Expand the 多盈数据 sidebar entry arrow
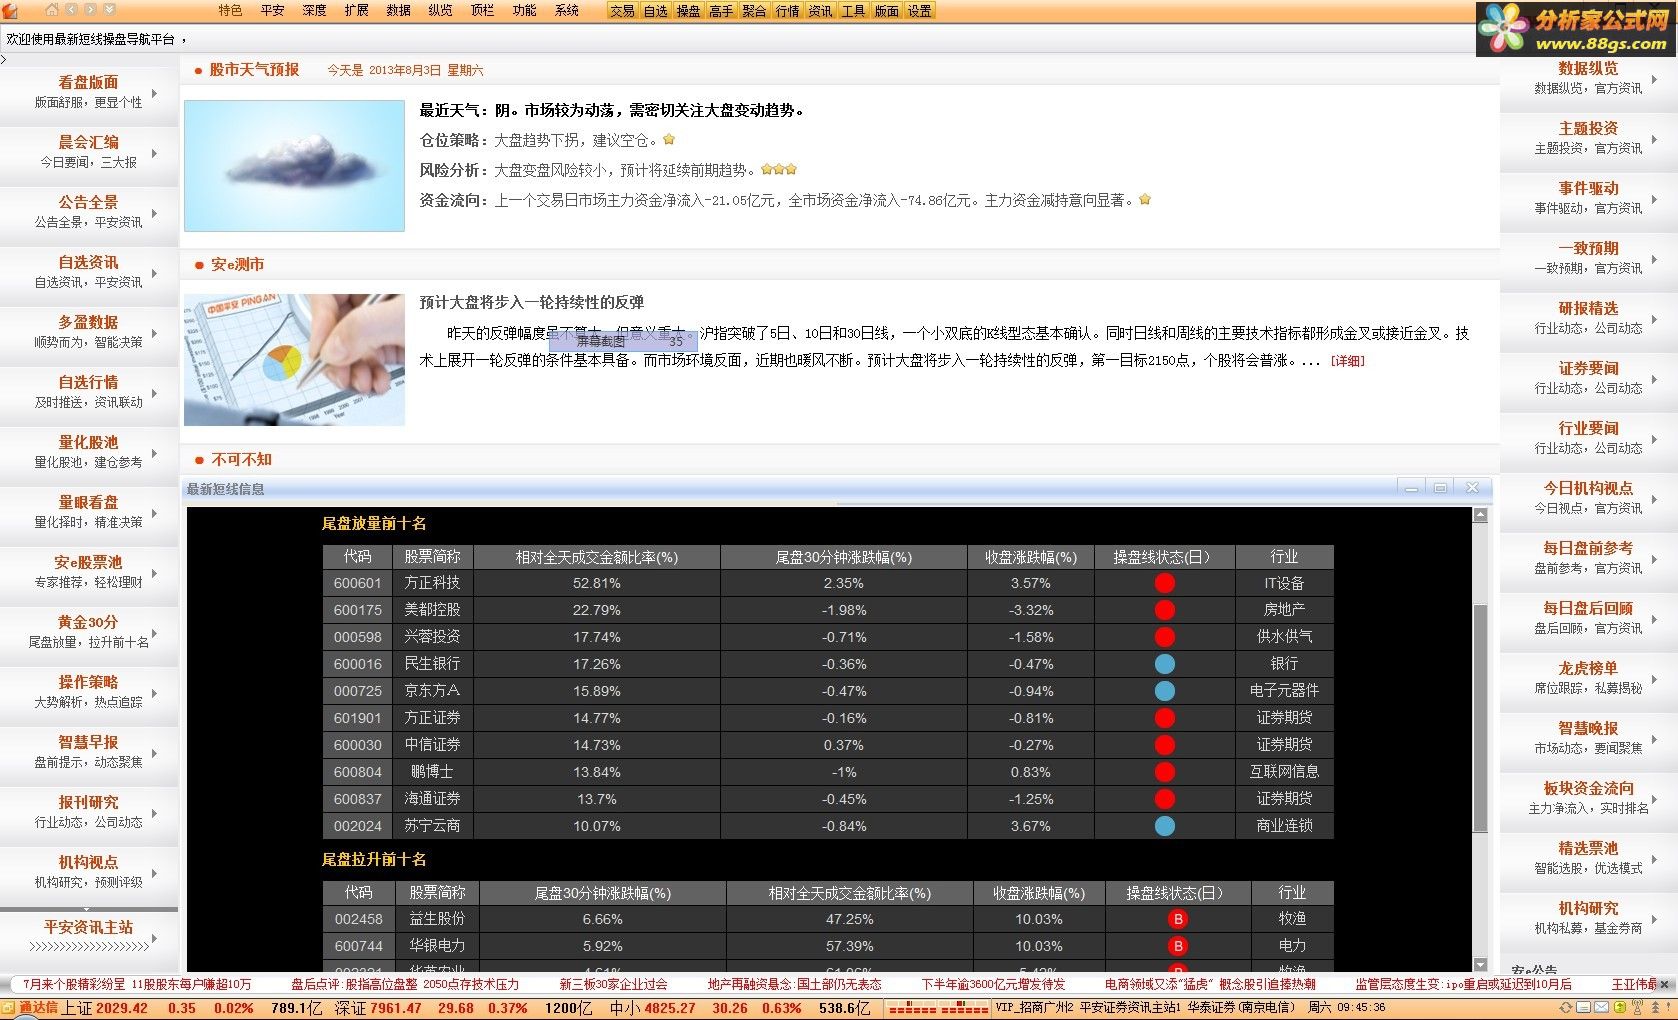 coord(154,333)
